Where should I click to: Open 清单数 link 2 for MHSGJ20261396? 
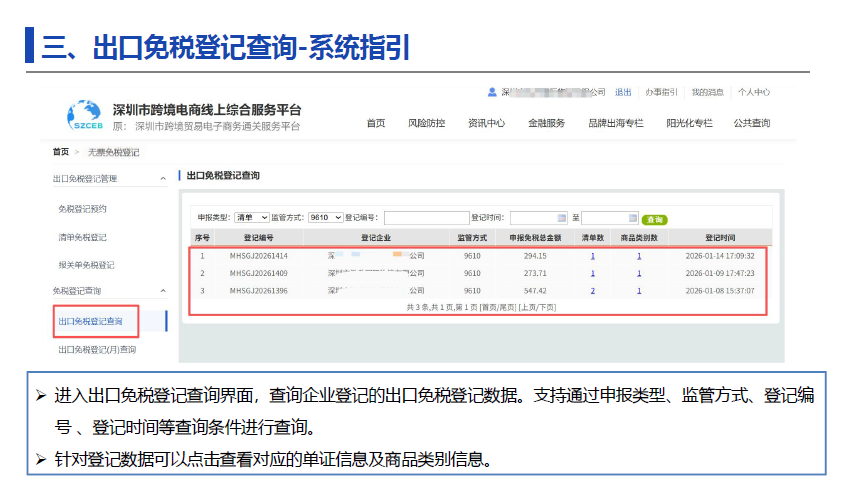point(593,290)
